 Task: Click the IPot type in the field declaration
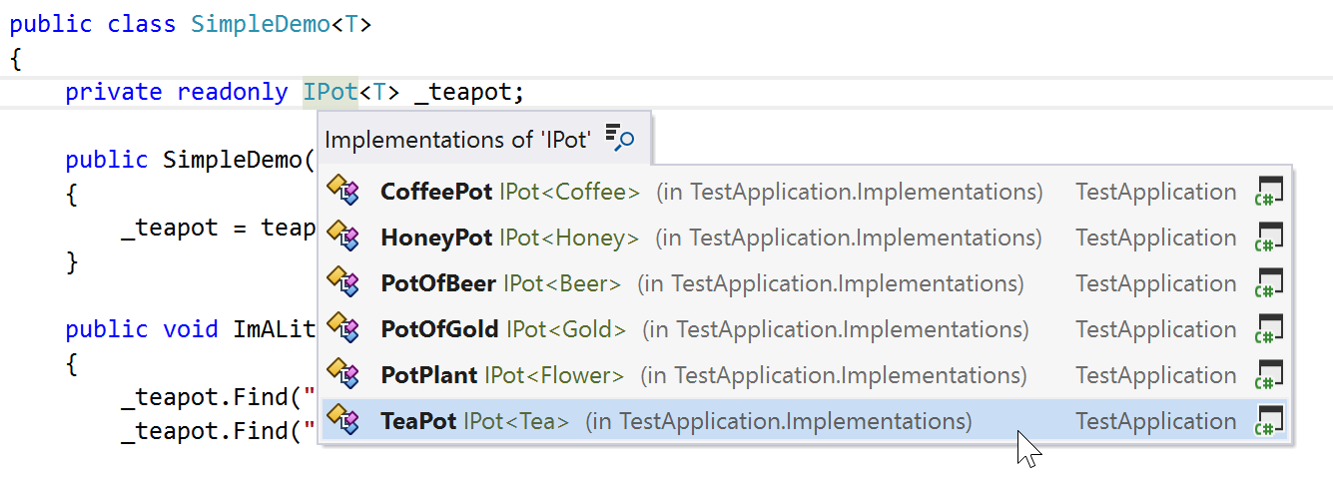(330, 92)
